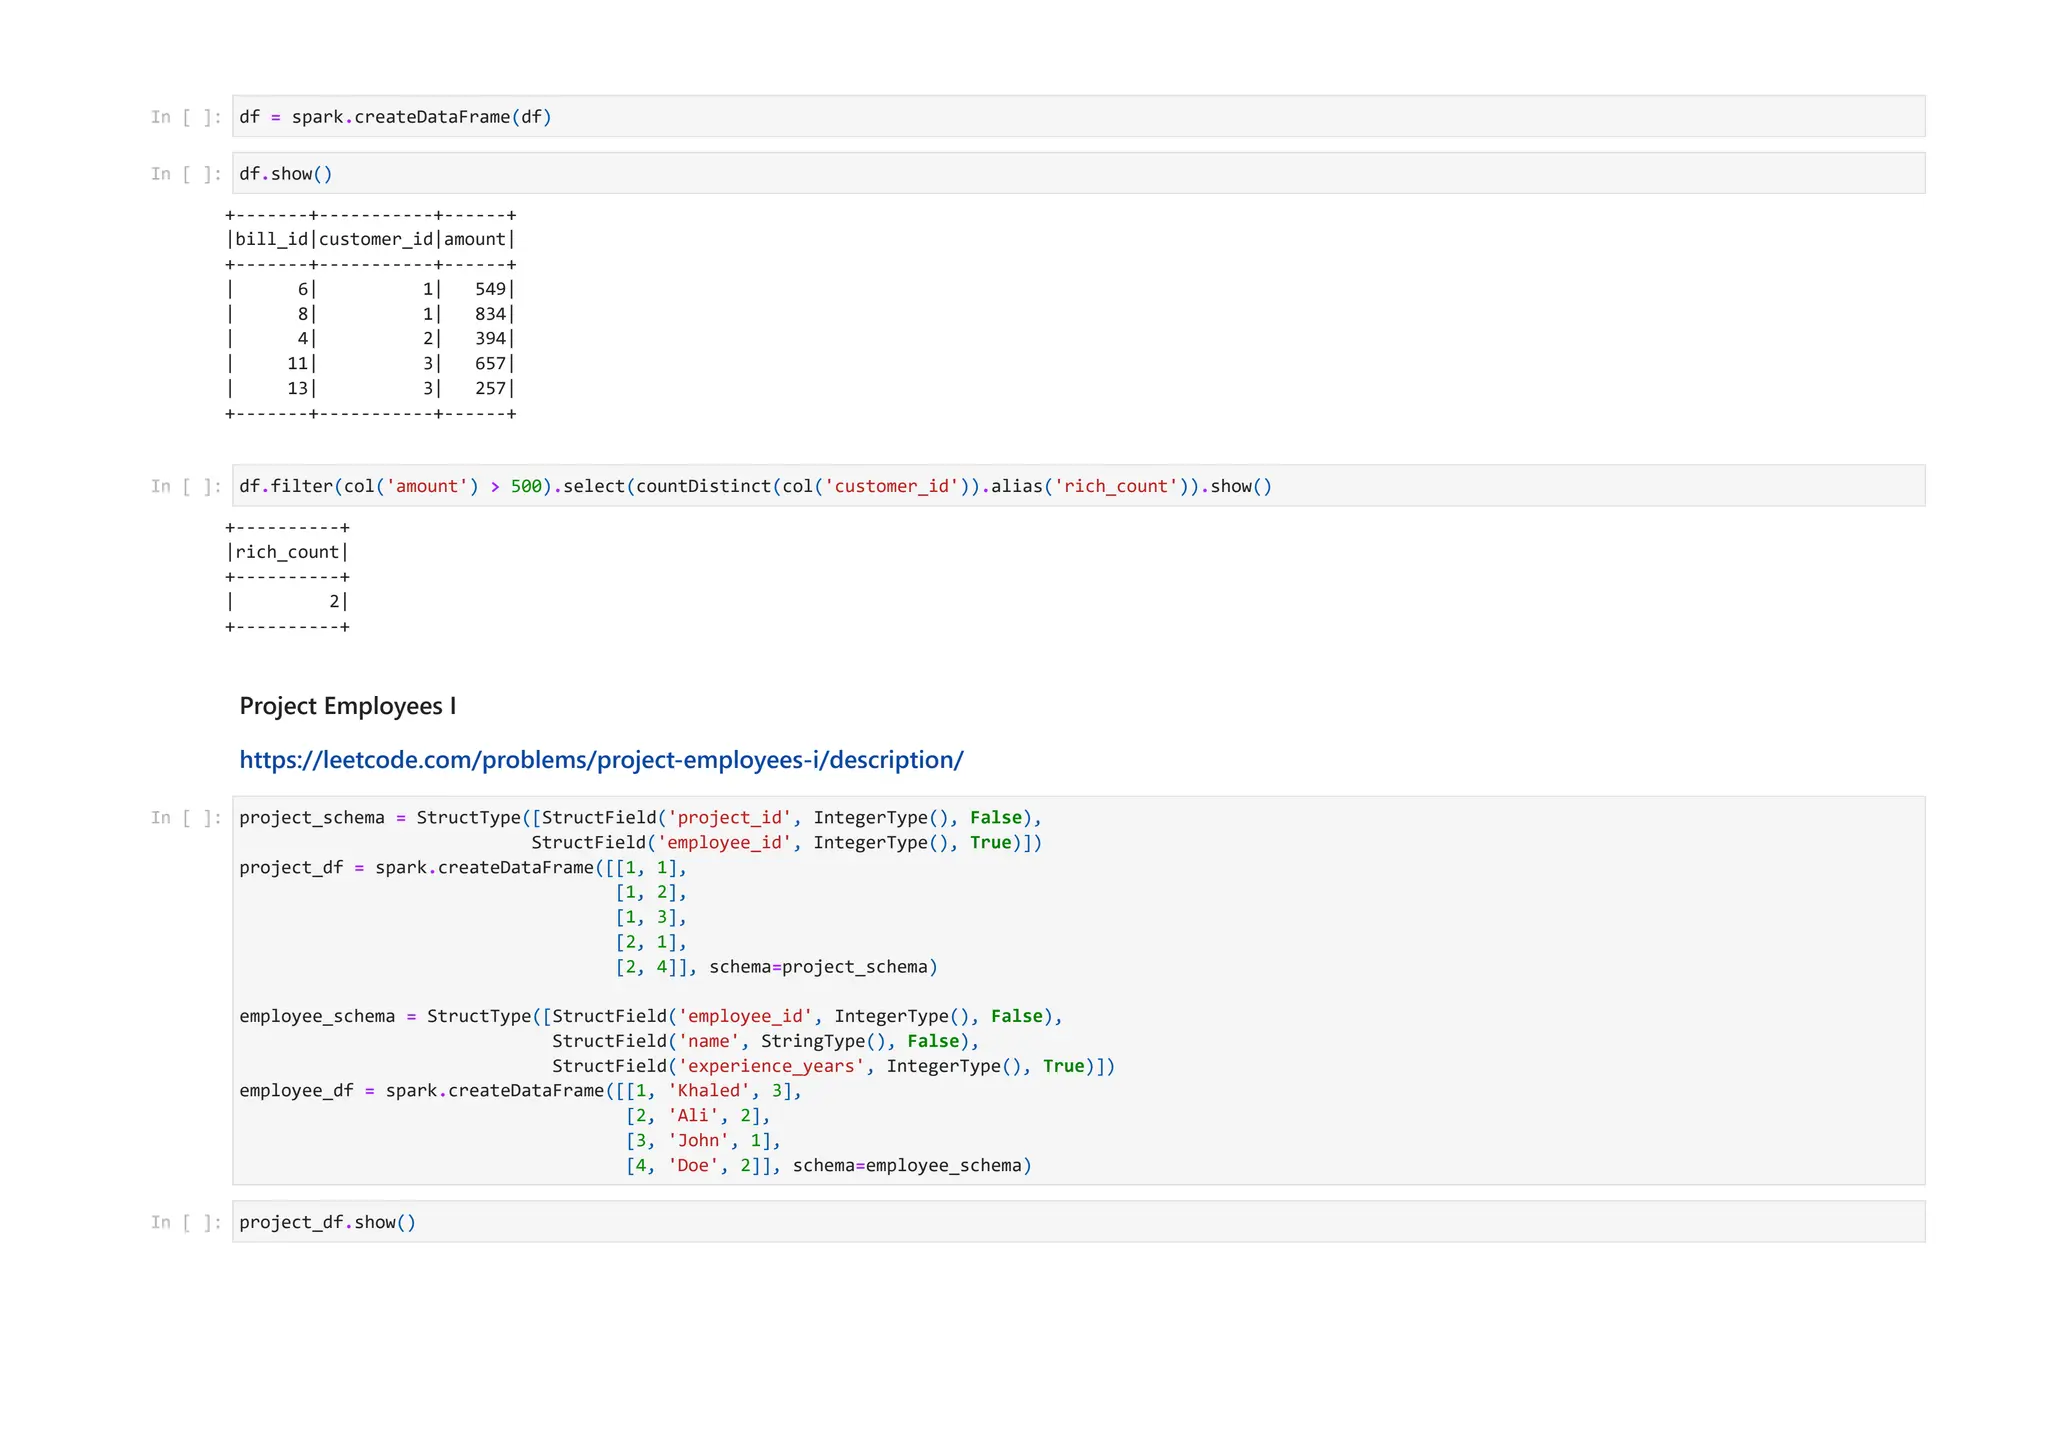Click the 'name' StringType StructField line
The image size is (2048, 1447).
(765, 1041)
